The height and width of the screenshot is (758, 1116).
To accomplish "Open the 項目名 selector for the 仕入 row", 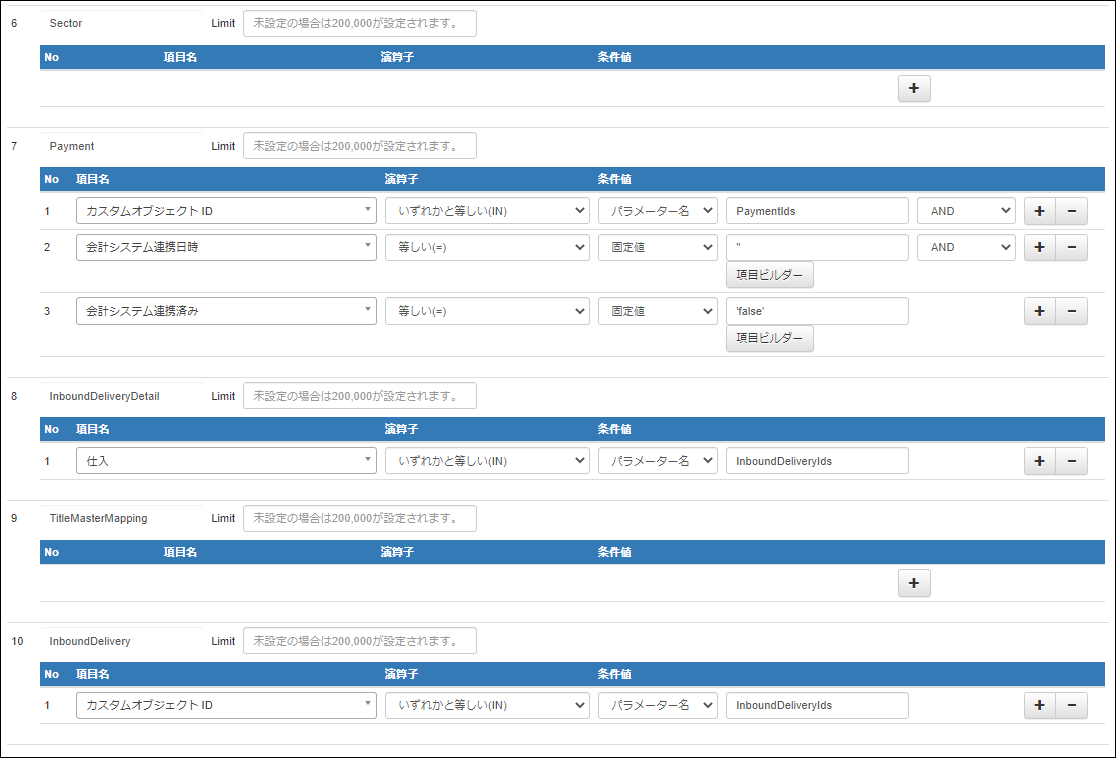I will [226, 461].
